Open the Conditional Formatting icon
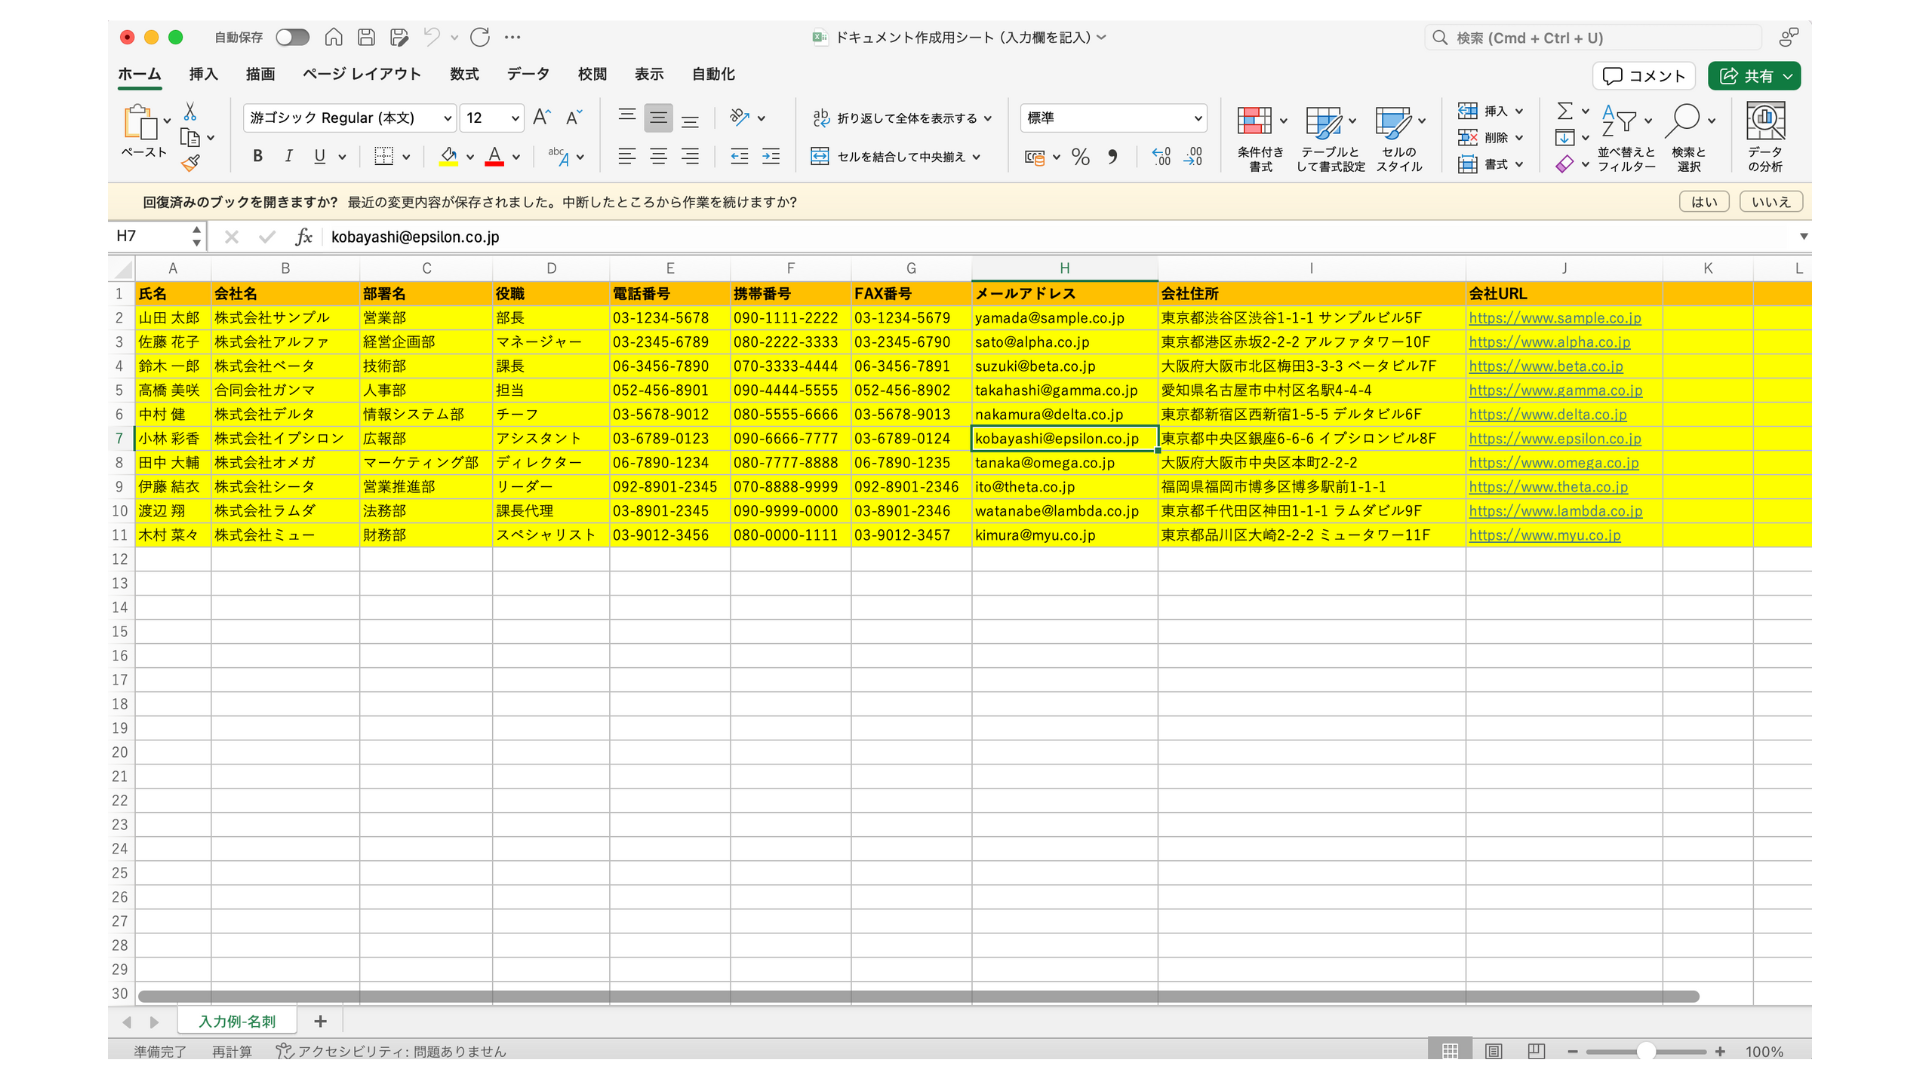The image size is (1920, 1080). point(1254,122)
